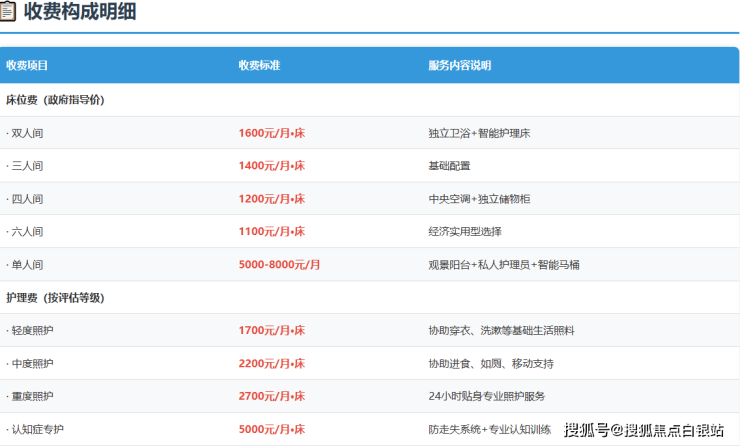Click the 24小时贴身专业照护服务 description
740x446 pixels.
tap(487, 396)
